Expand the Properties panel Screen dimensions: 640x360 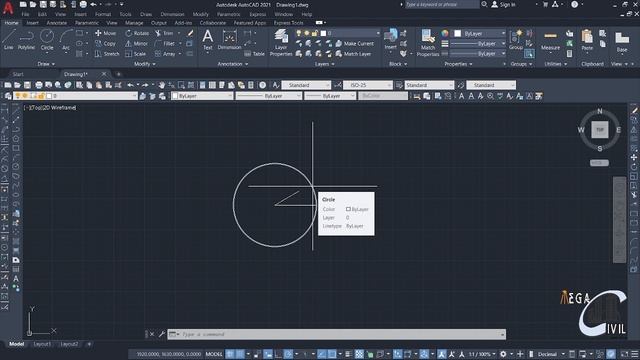pyautogui.click(x=458, y=64)
